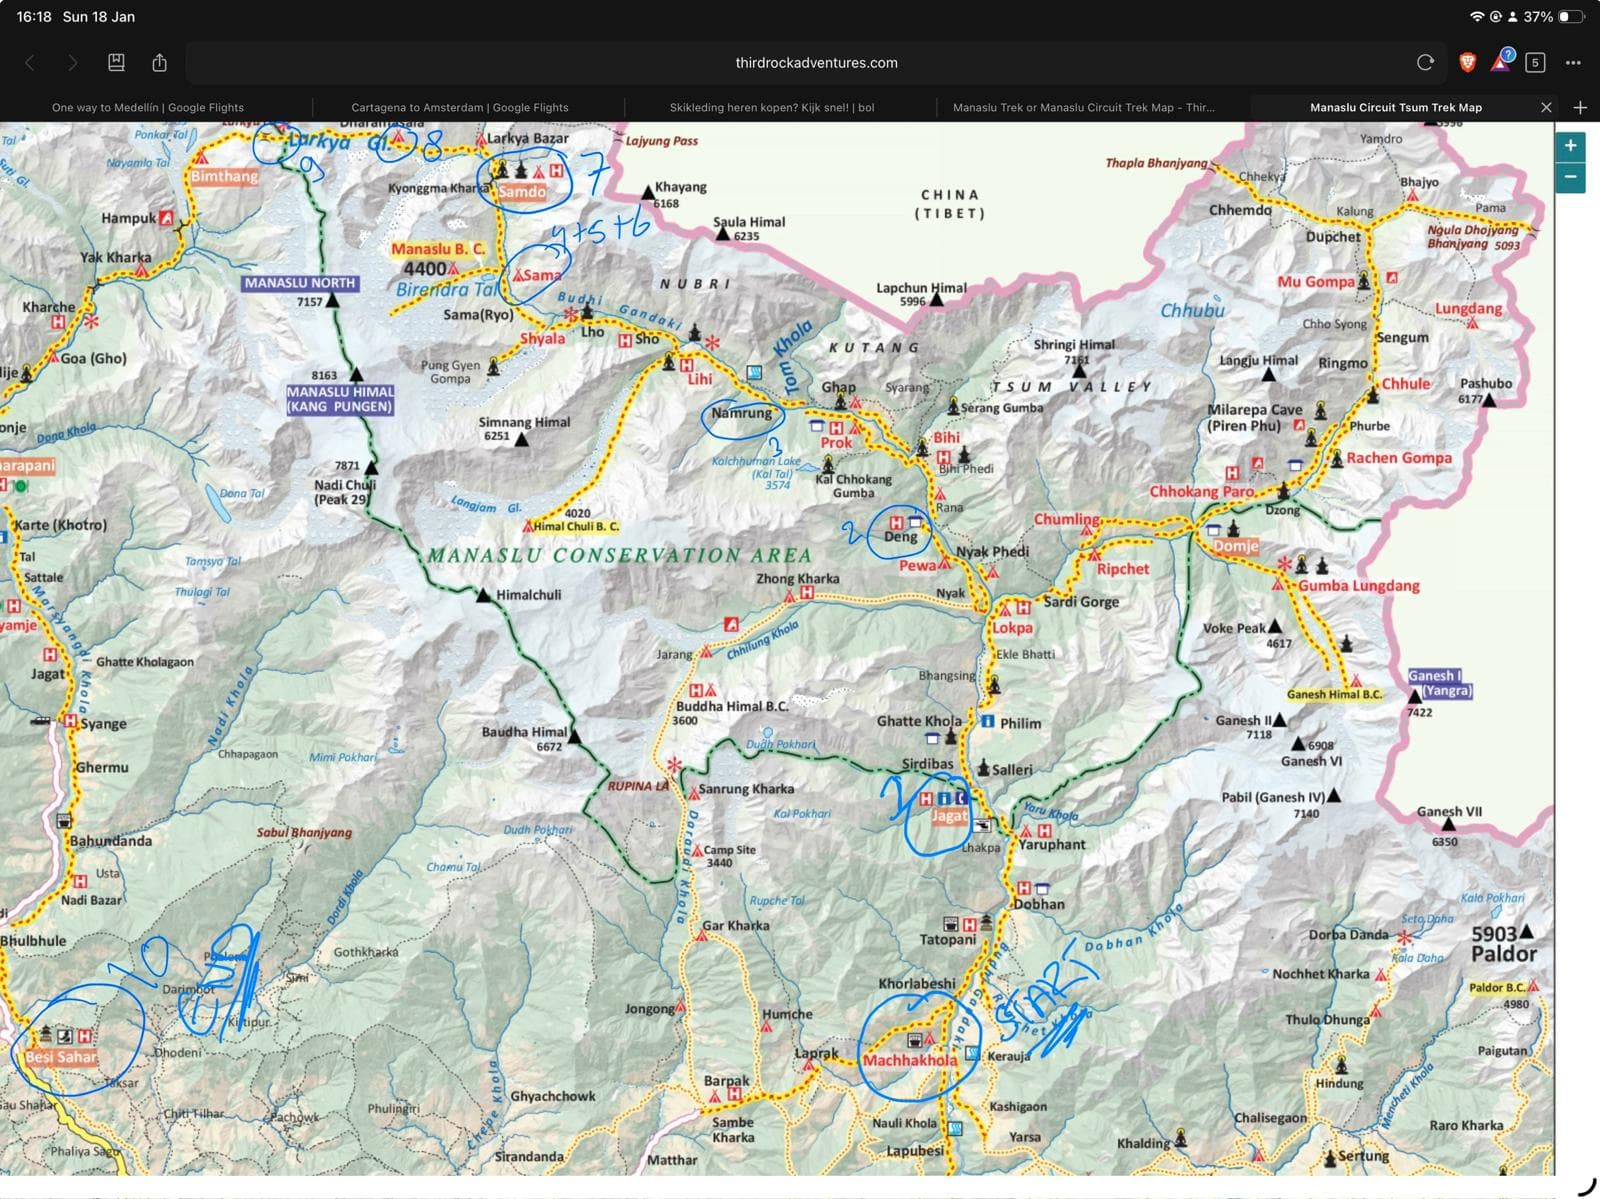Click the Chhule label on the map
The height and width of the screenshot is (1199, 1600).
click(1406, 384)
